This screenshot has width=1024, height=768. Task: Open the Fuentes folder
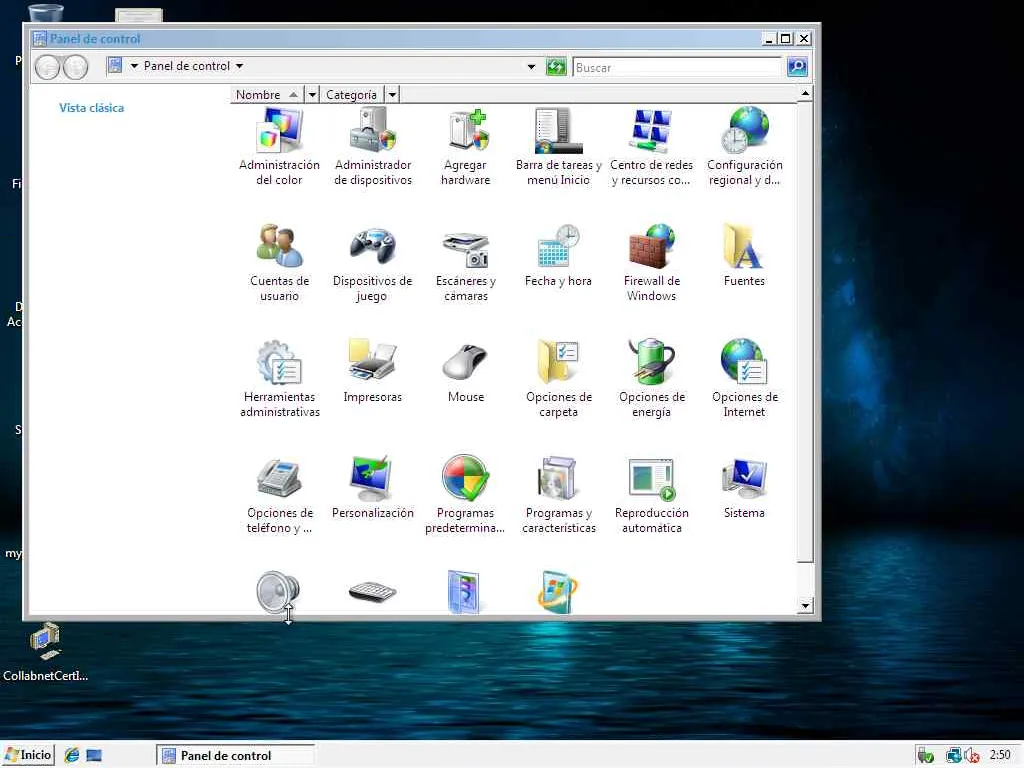(744, 256)
